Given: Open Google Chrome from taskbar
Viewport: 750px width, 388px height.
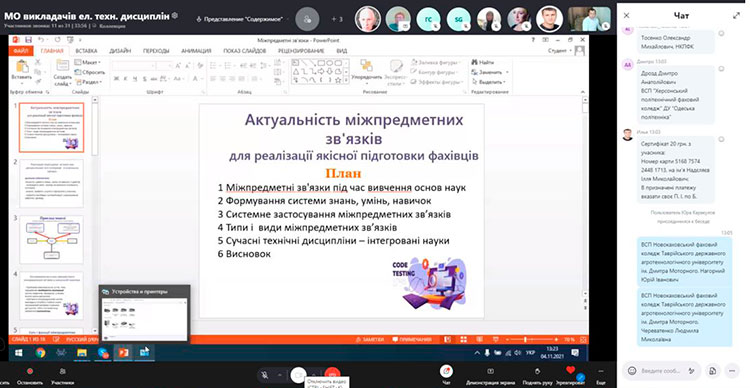Looking at the screenshot, I should click(x=40, y=353).
